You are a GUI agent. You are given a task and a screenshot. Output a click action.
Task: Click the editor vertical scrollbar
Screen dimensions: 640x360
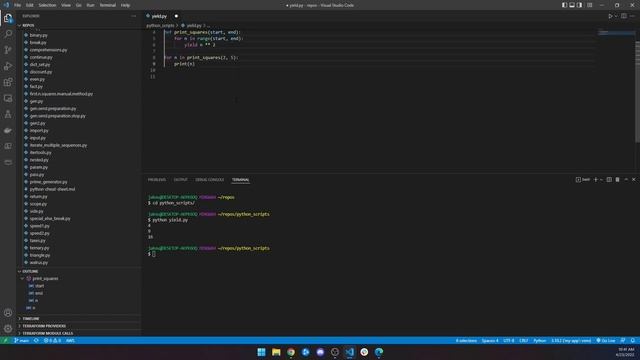[x=638, y=92]
